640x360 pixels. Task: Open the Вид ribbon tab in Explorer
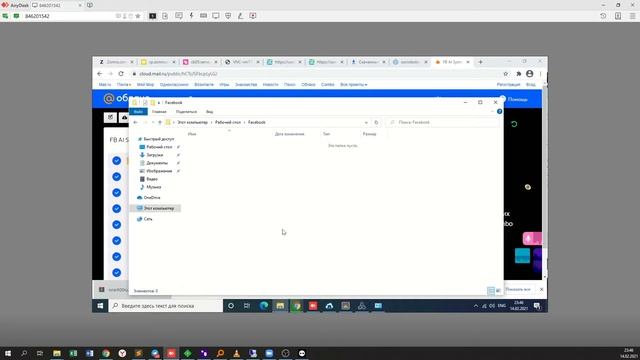click(209, 111)
